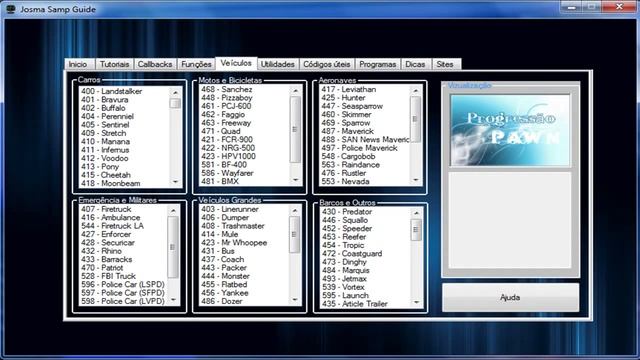Select 407 - Firetruck emergency entry
This screenshot has height=360, width=640.
click(x=106, y=209)
